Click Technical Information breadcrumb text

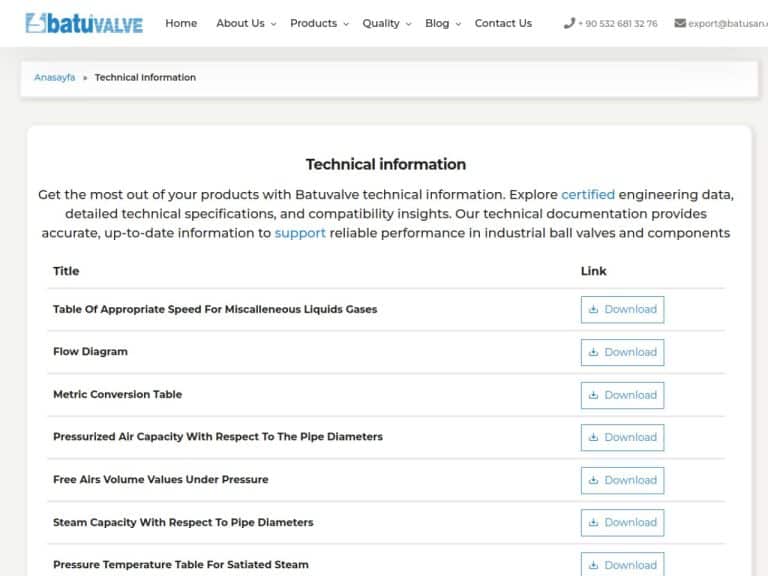145,77
